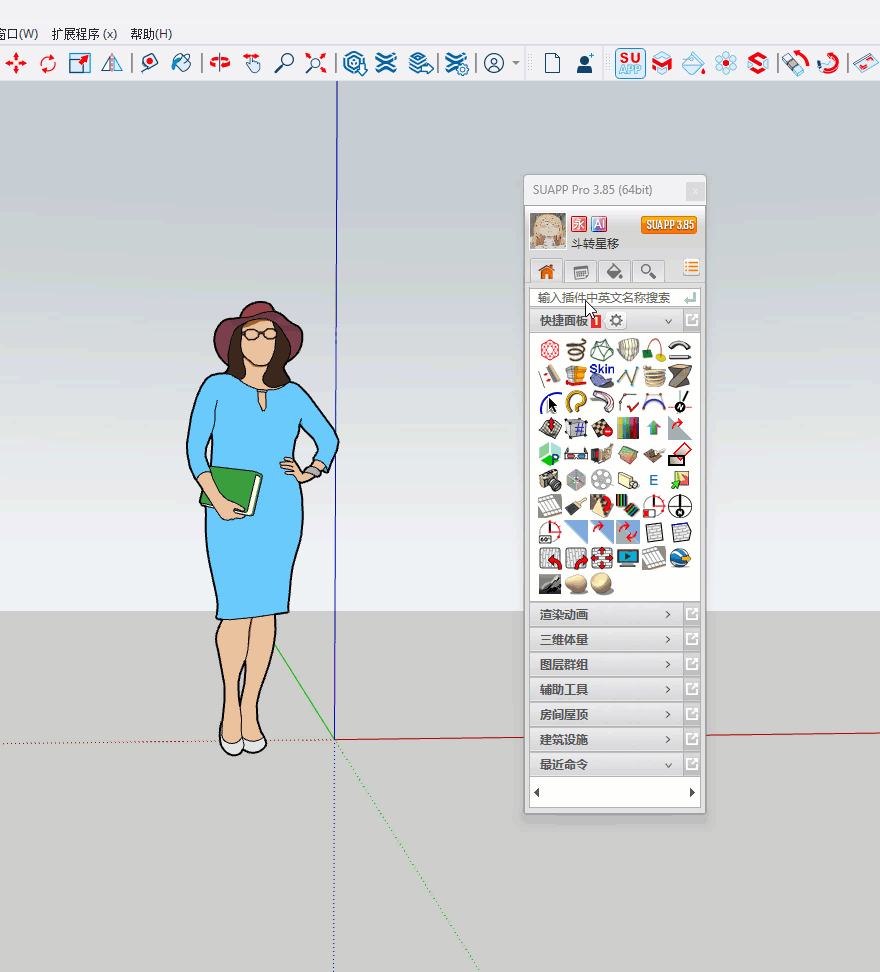Click the film reel plugin icon

pos(601,480)
